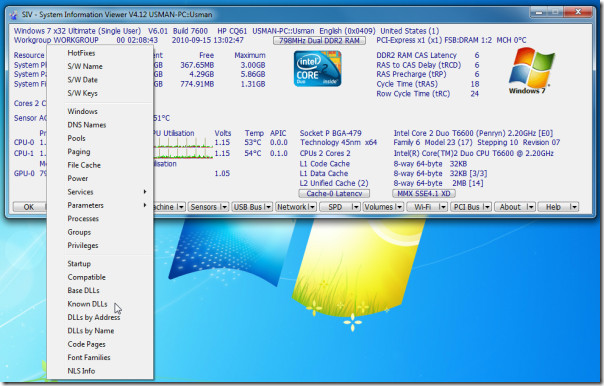This screenshot has height=386, width=604.
Task: Click the Volumes button
Action: [379, 207]
